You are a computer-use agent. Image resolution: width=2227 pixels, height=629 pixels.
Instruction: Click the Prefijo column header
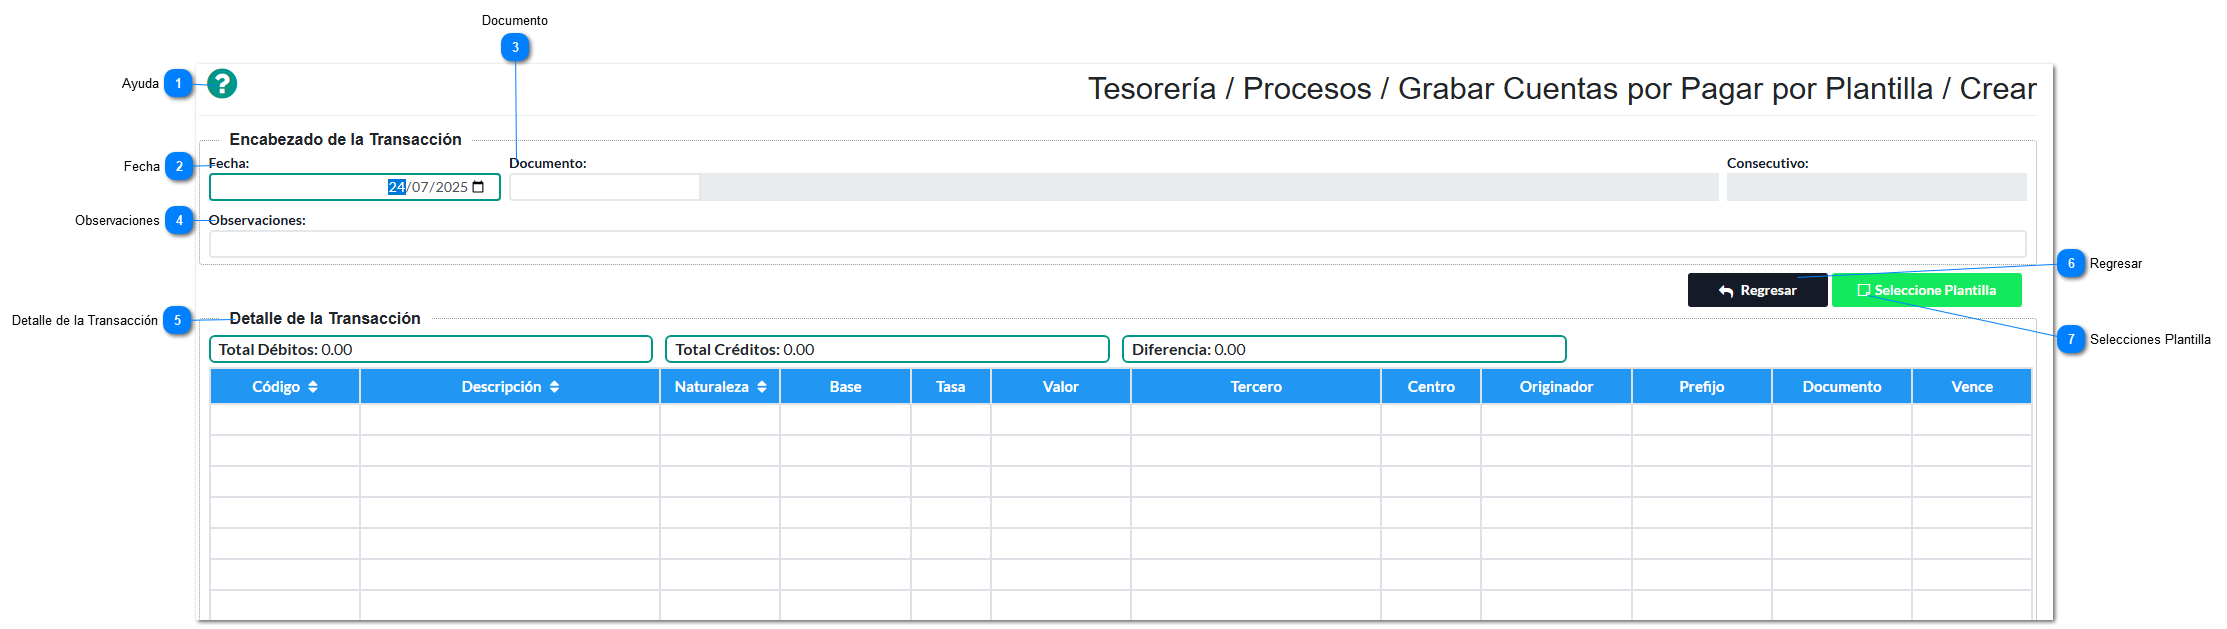point(1702,387)
